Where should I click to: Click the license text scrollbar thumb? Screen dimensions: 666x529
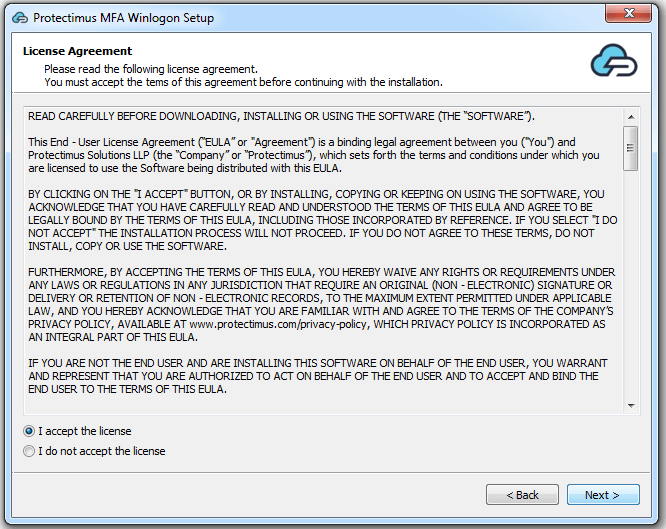click(x=631, y=148)
